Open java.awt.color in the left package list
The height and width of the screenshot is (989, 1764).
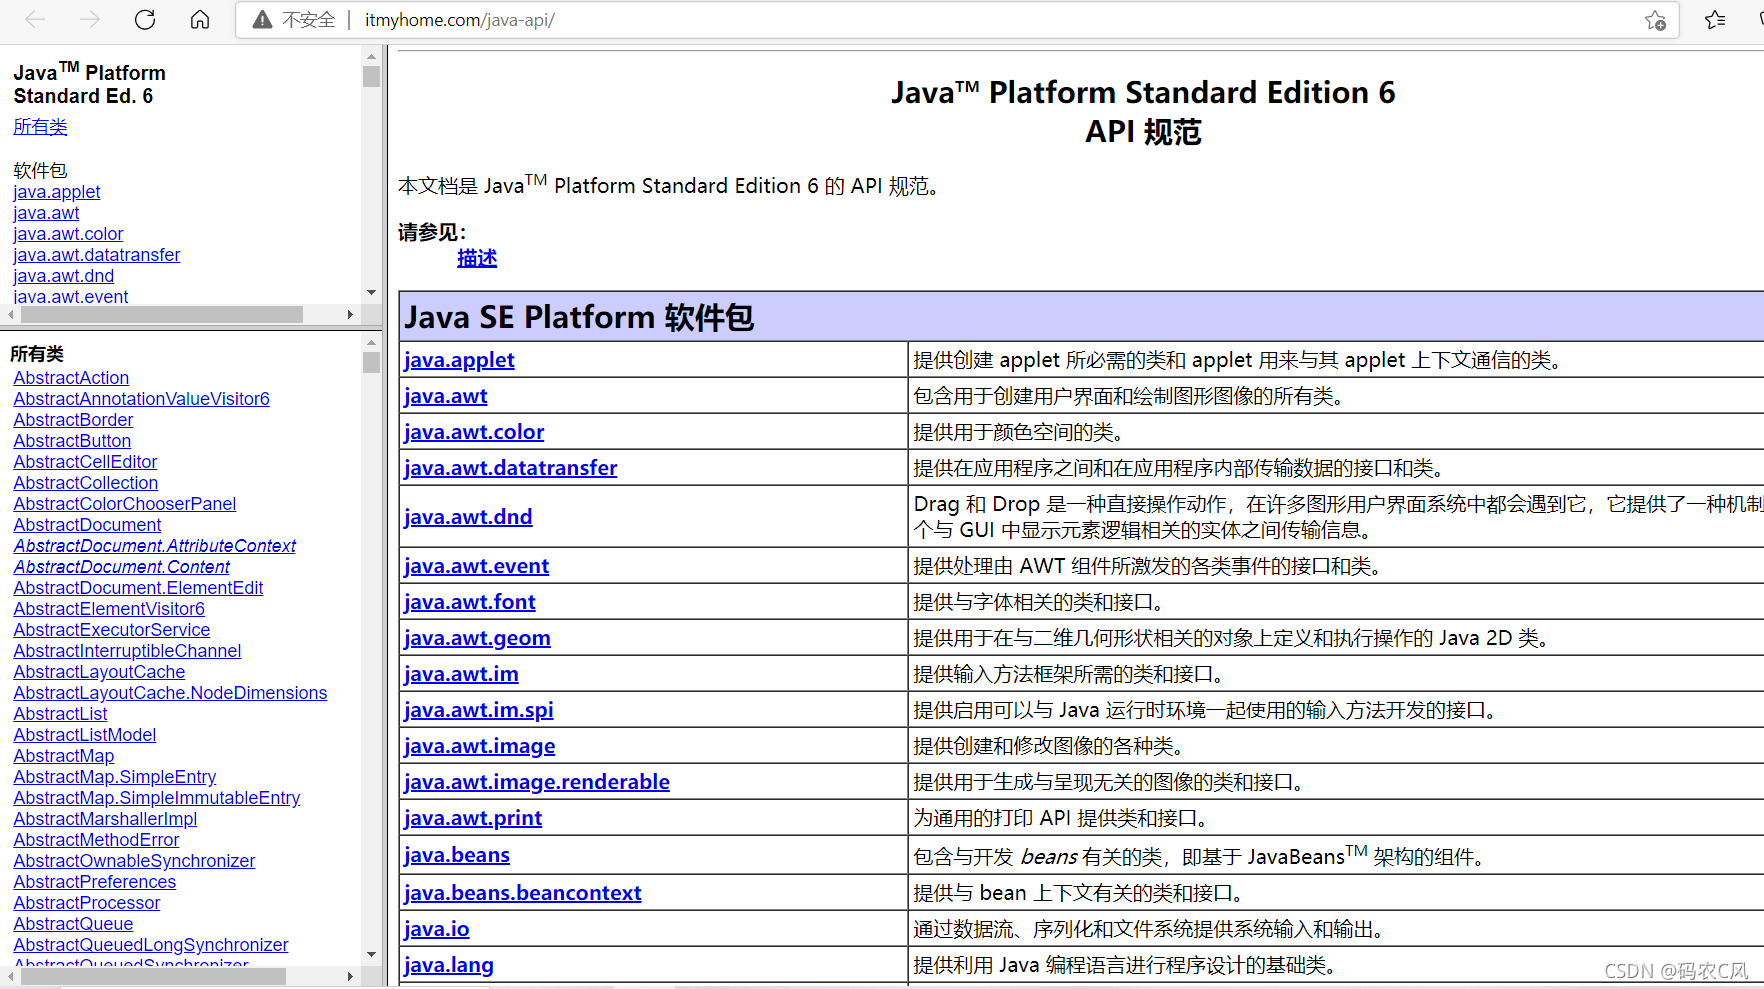(68, 234)
